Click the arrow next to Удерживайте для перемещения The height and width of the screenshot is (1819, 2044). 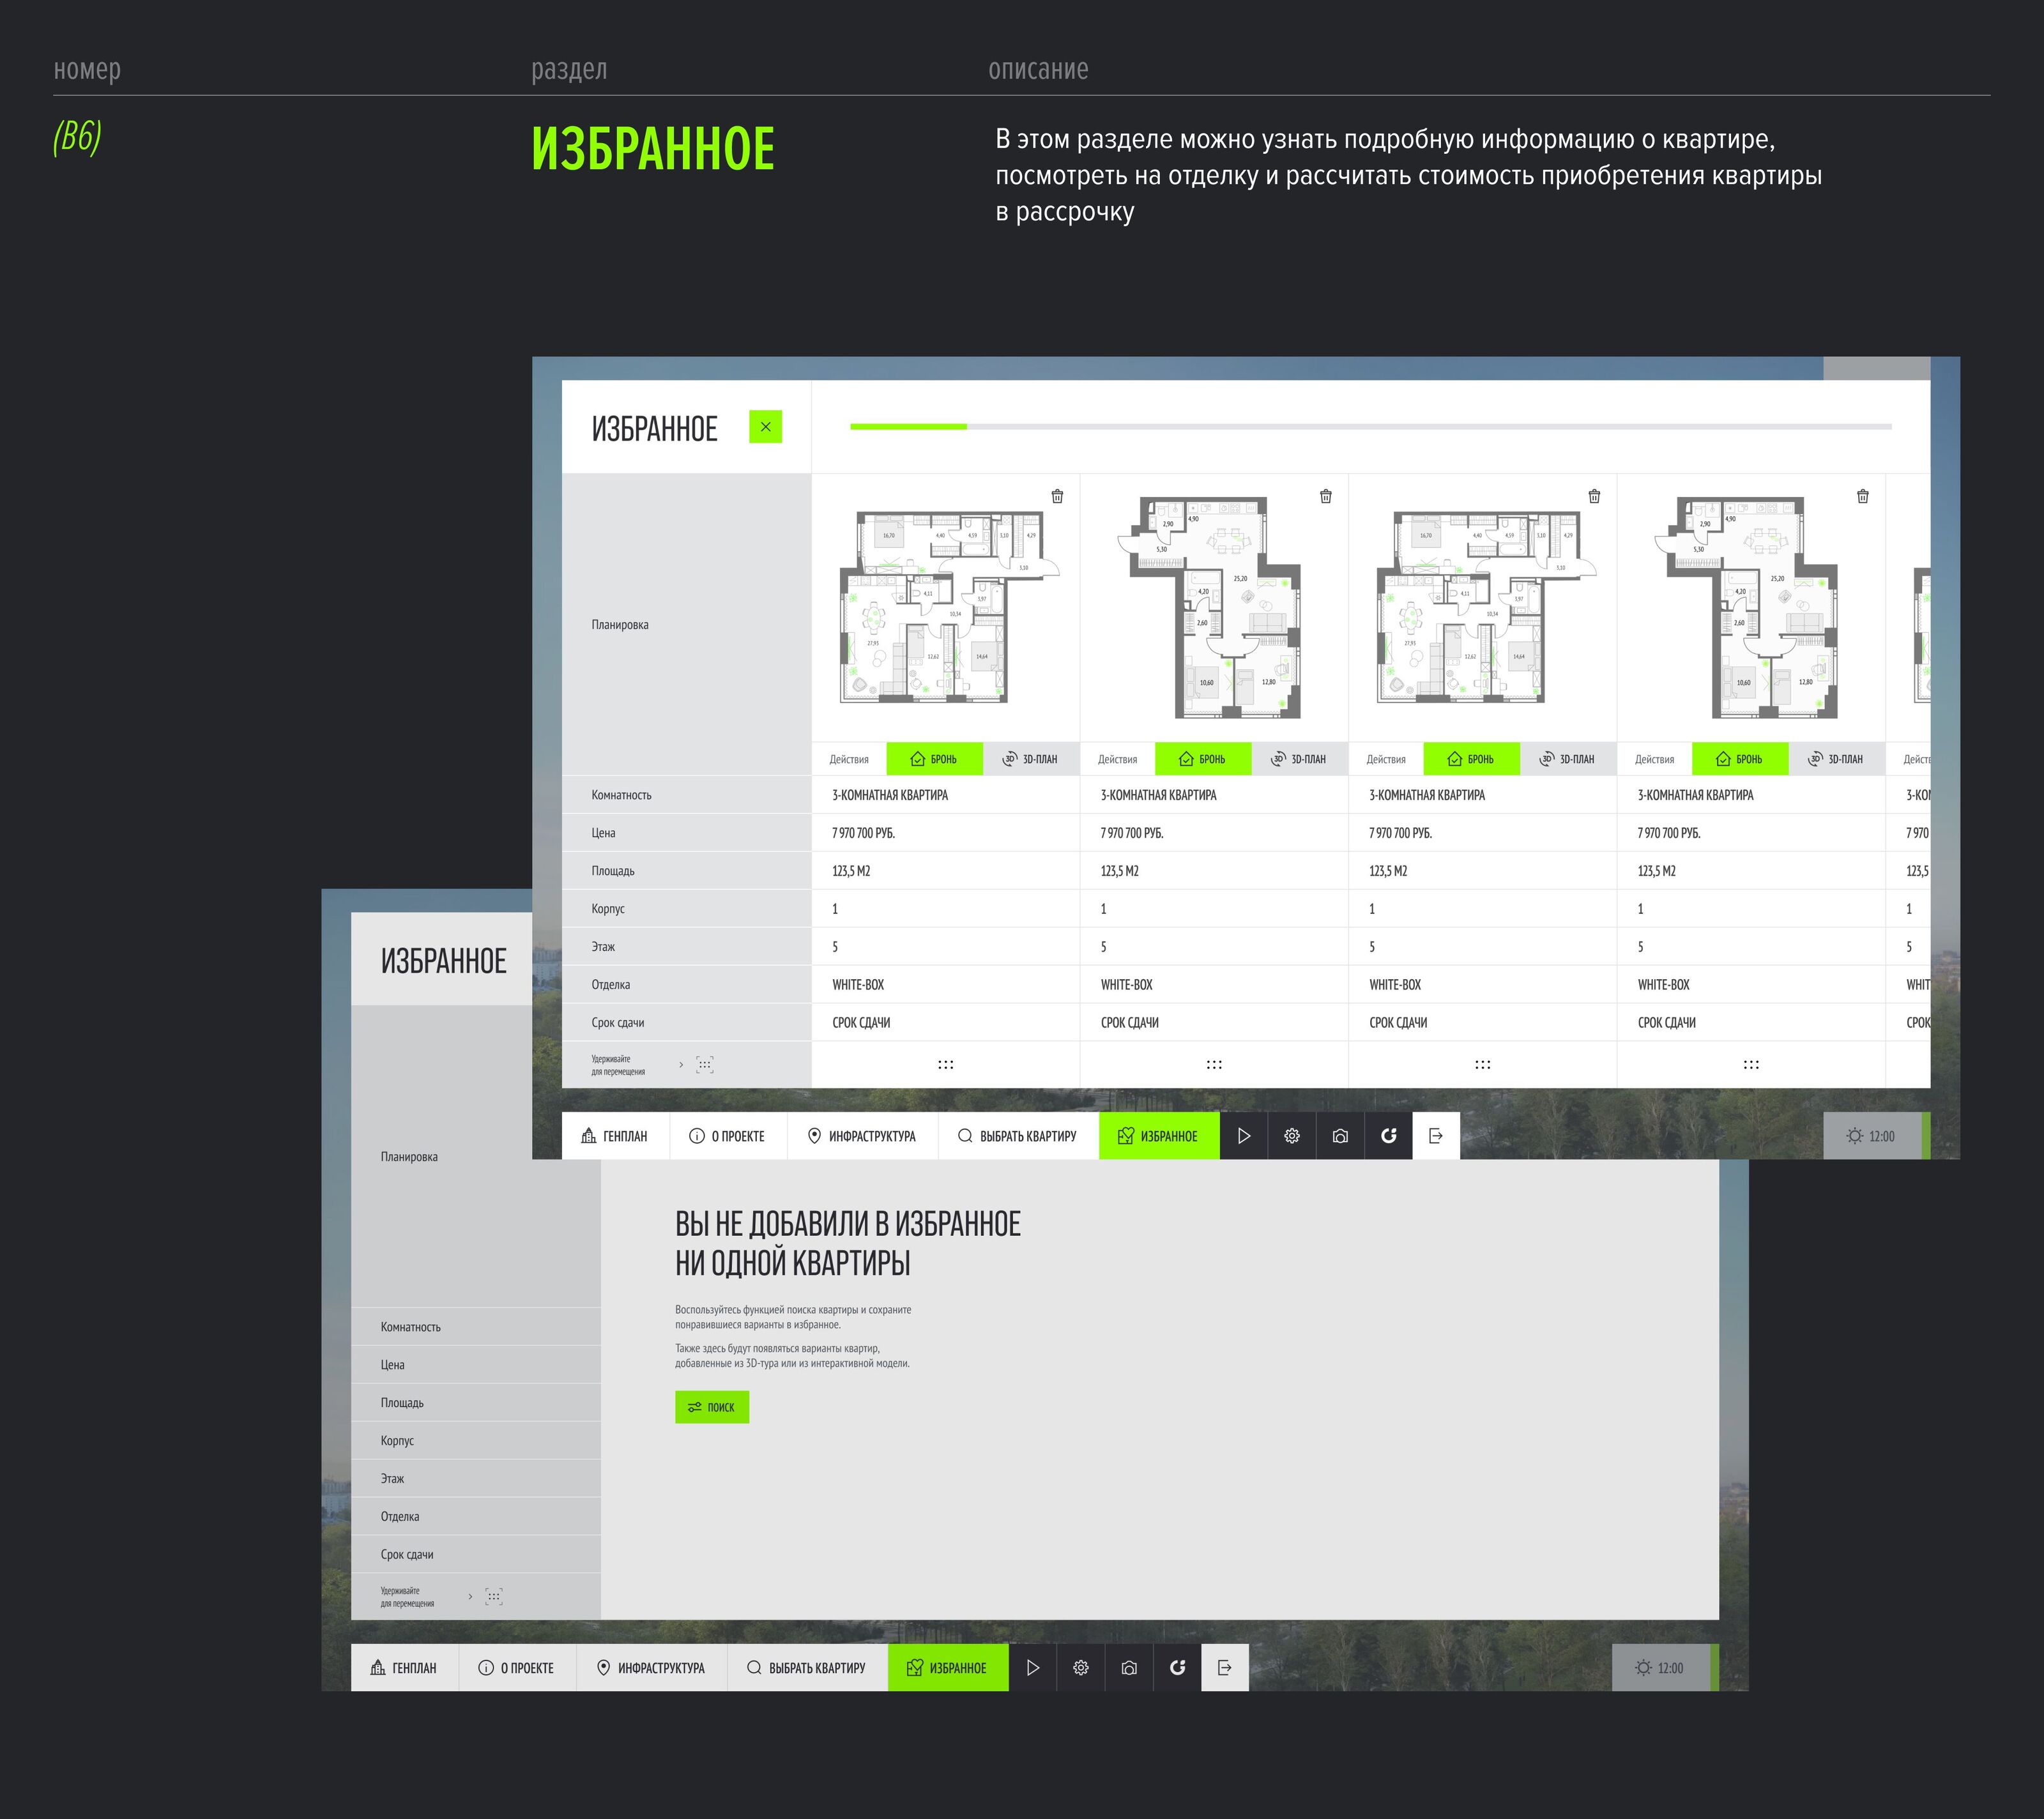[681, 1065]
